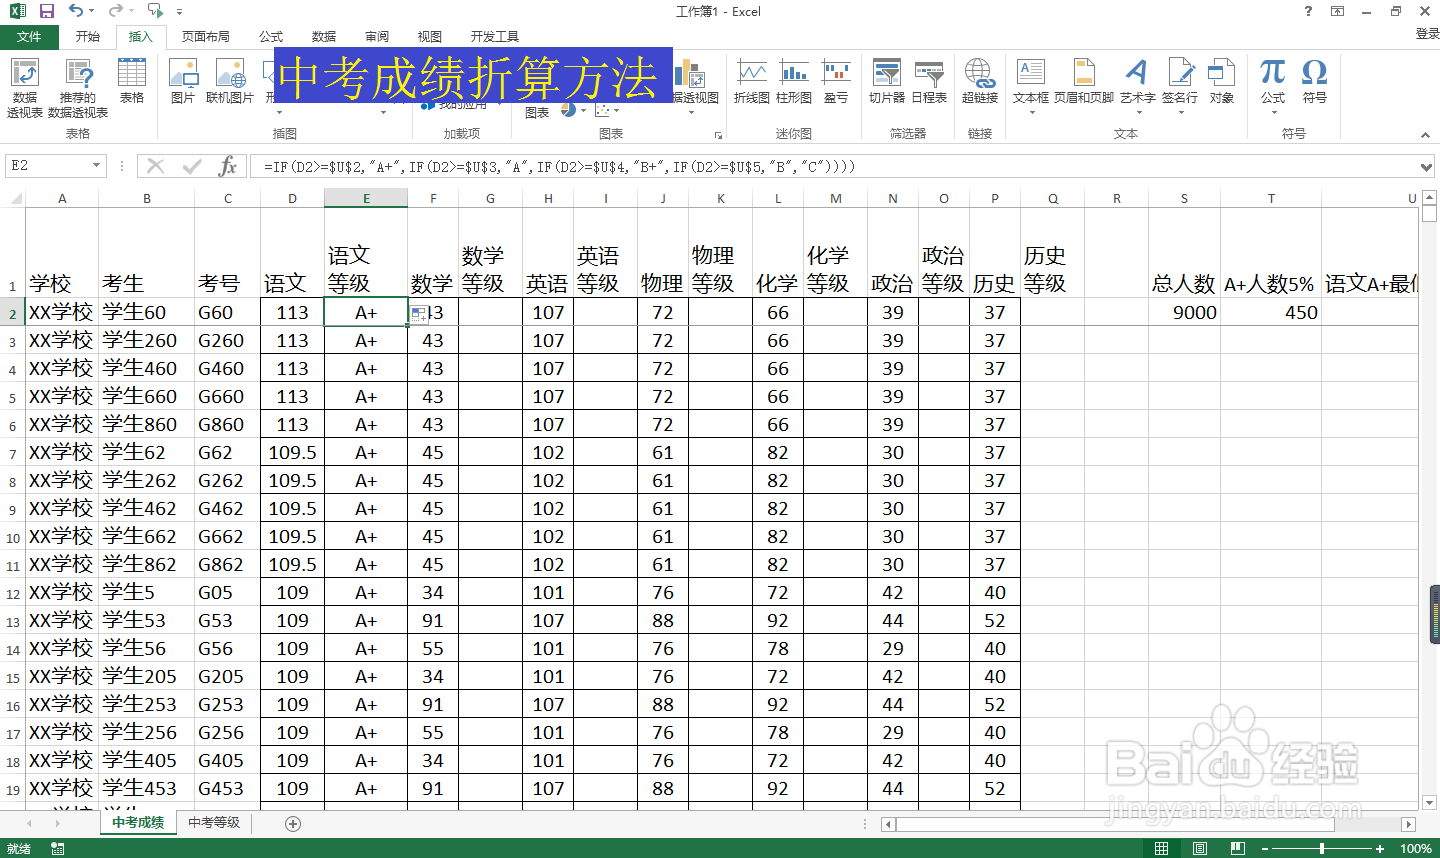This screenshot has height=858, width=1440.
Task: Switch to Page Layout view in status bar
Action: [1199, 849]
